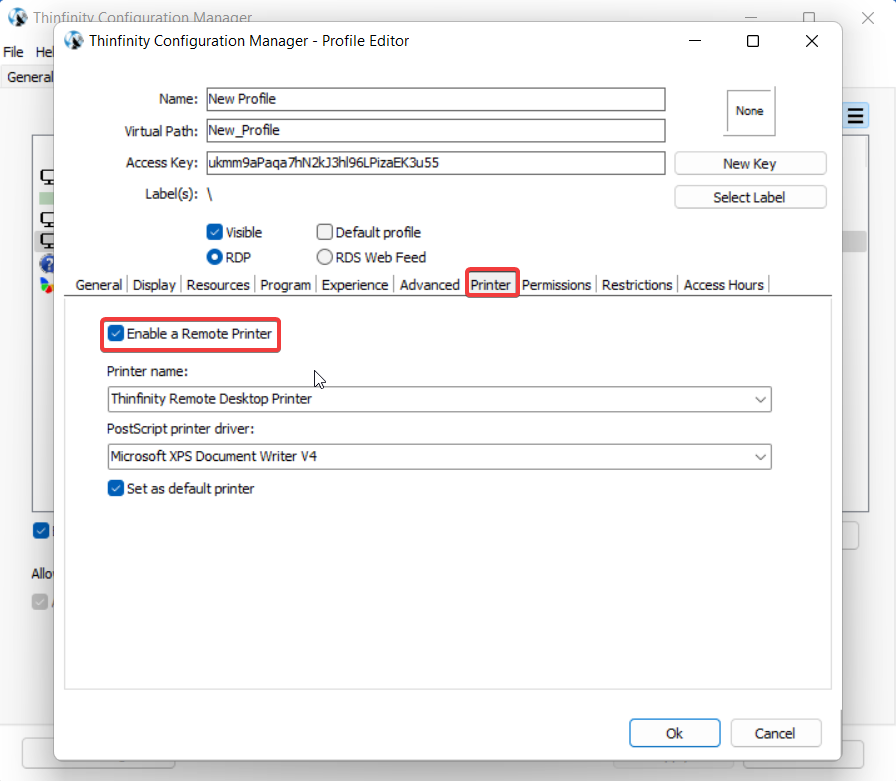Open the General tab in Profile Editor
This screenshot has height=781, width=896.
pos(98,285)
